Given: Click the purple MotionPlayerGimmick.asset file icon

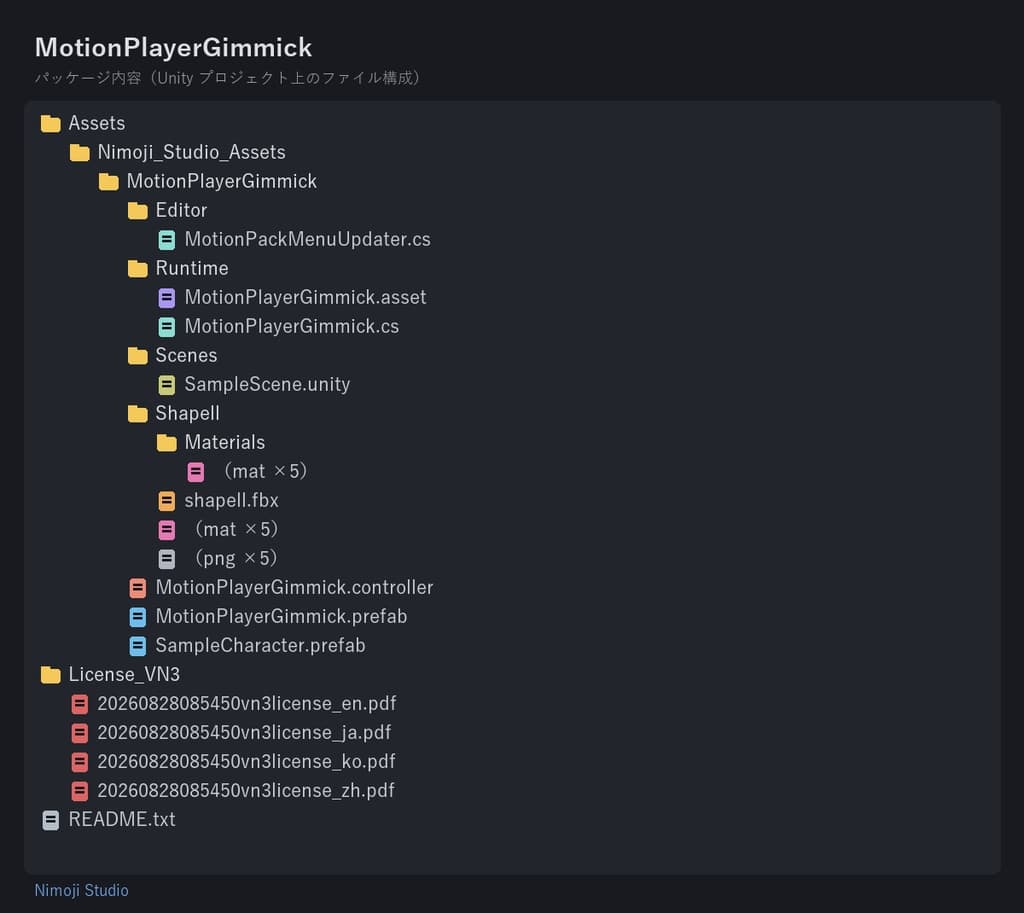Looking at the screenshot, I should 167,298.
